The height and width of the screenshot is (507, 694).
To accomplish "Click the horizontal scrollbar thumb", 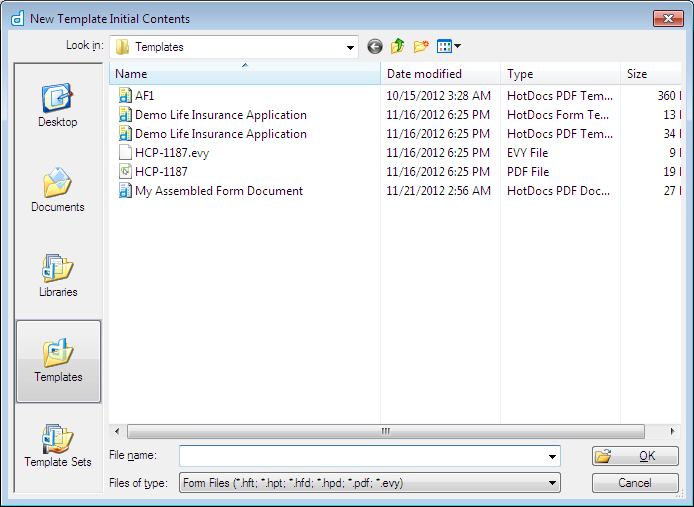I will coord(386,431).
